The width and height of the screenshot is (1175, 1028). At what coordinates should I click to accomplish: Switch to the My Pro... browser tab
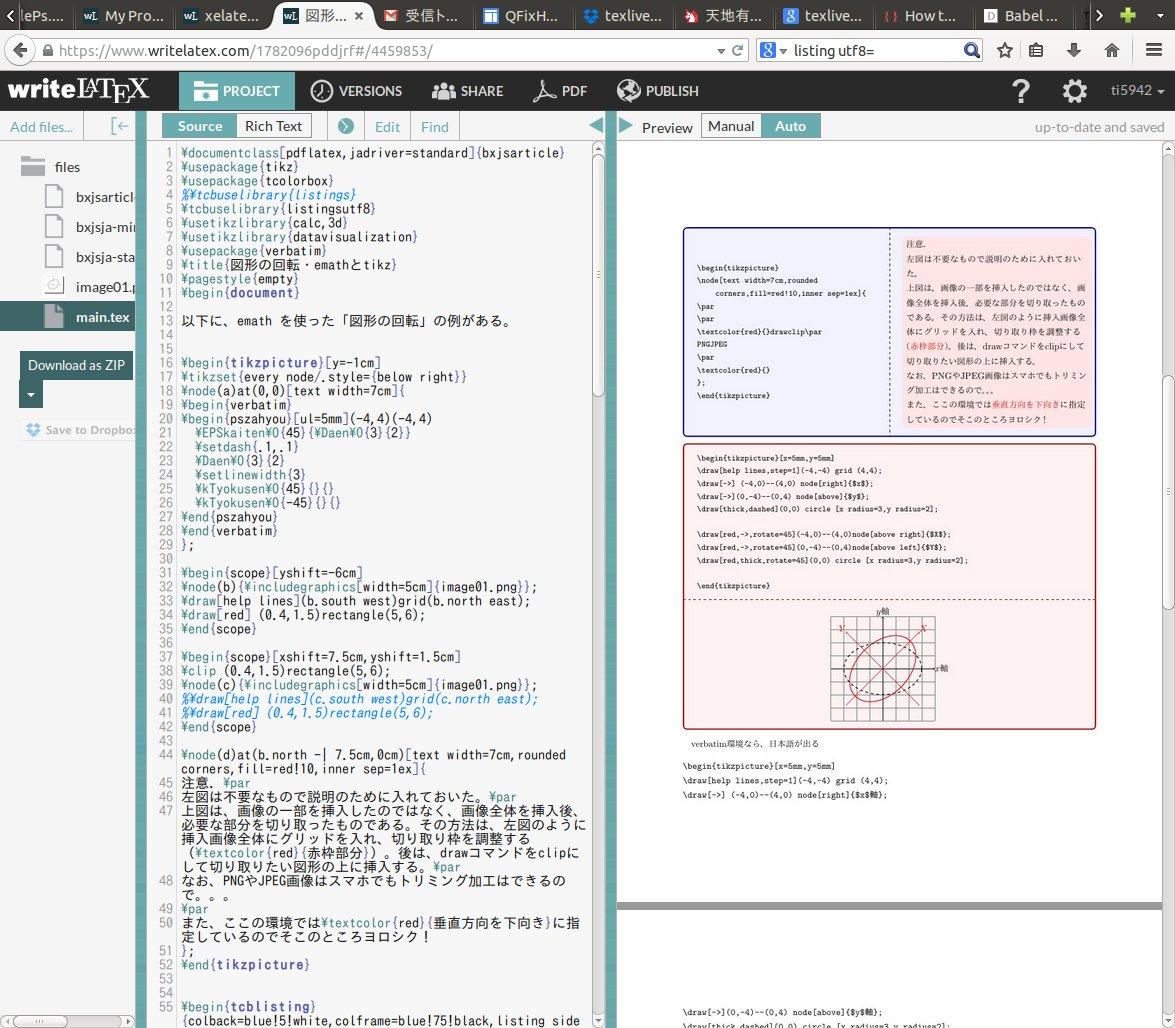124,16
